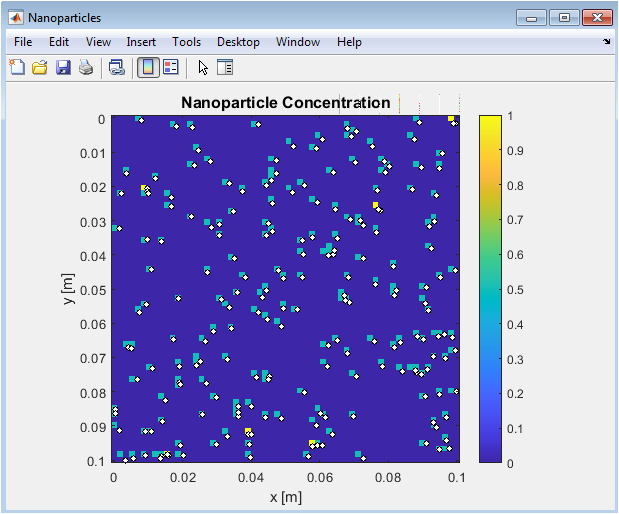Open the Tools menu
This screenshot has width=619, height=514.
click(186, 42)
